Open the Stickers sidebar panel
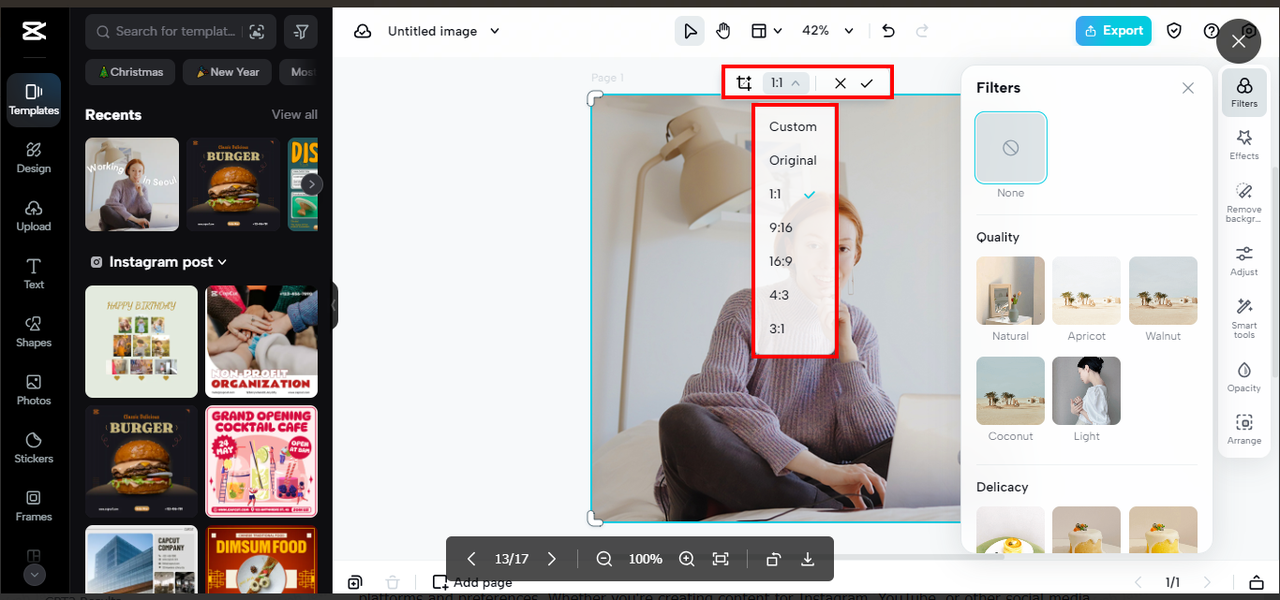Screen dimensions: 1280x600 point(33,448)
